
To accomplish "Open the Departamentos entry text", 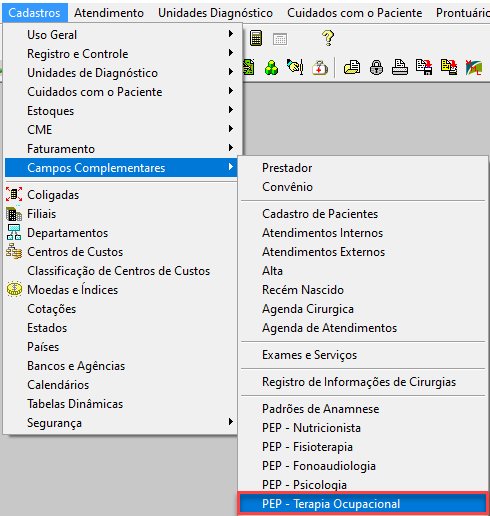I will tap(68, 233).
